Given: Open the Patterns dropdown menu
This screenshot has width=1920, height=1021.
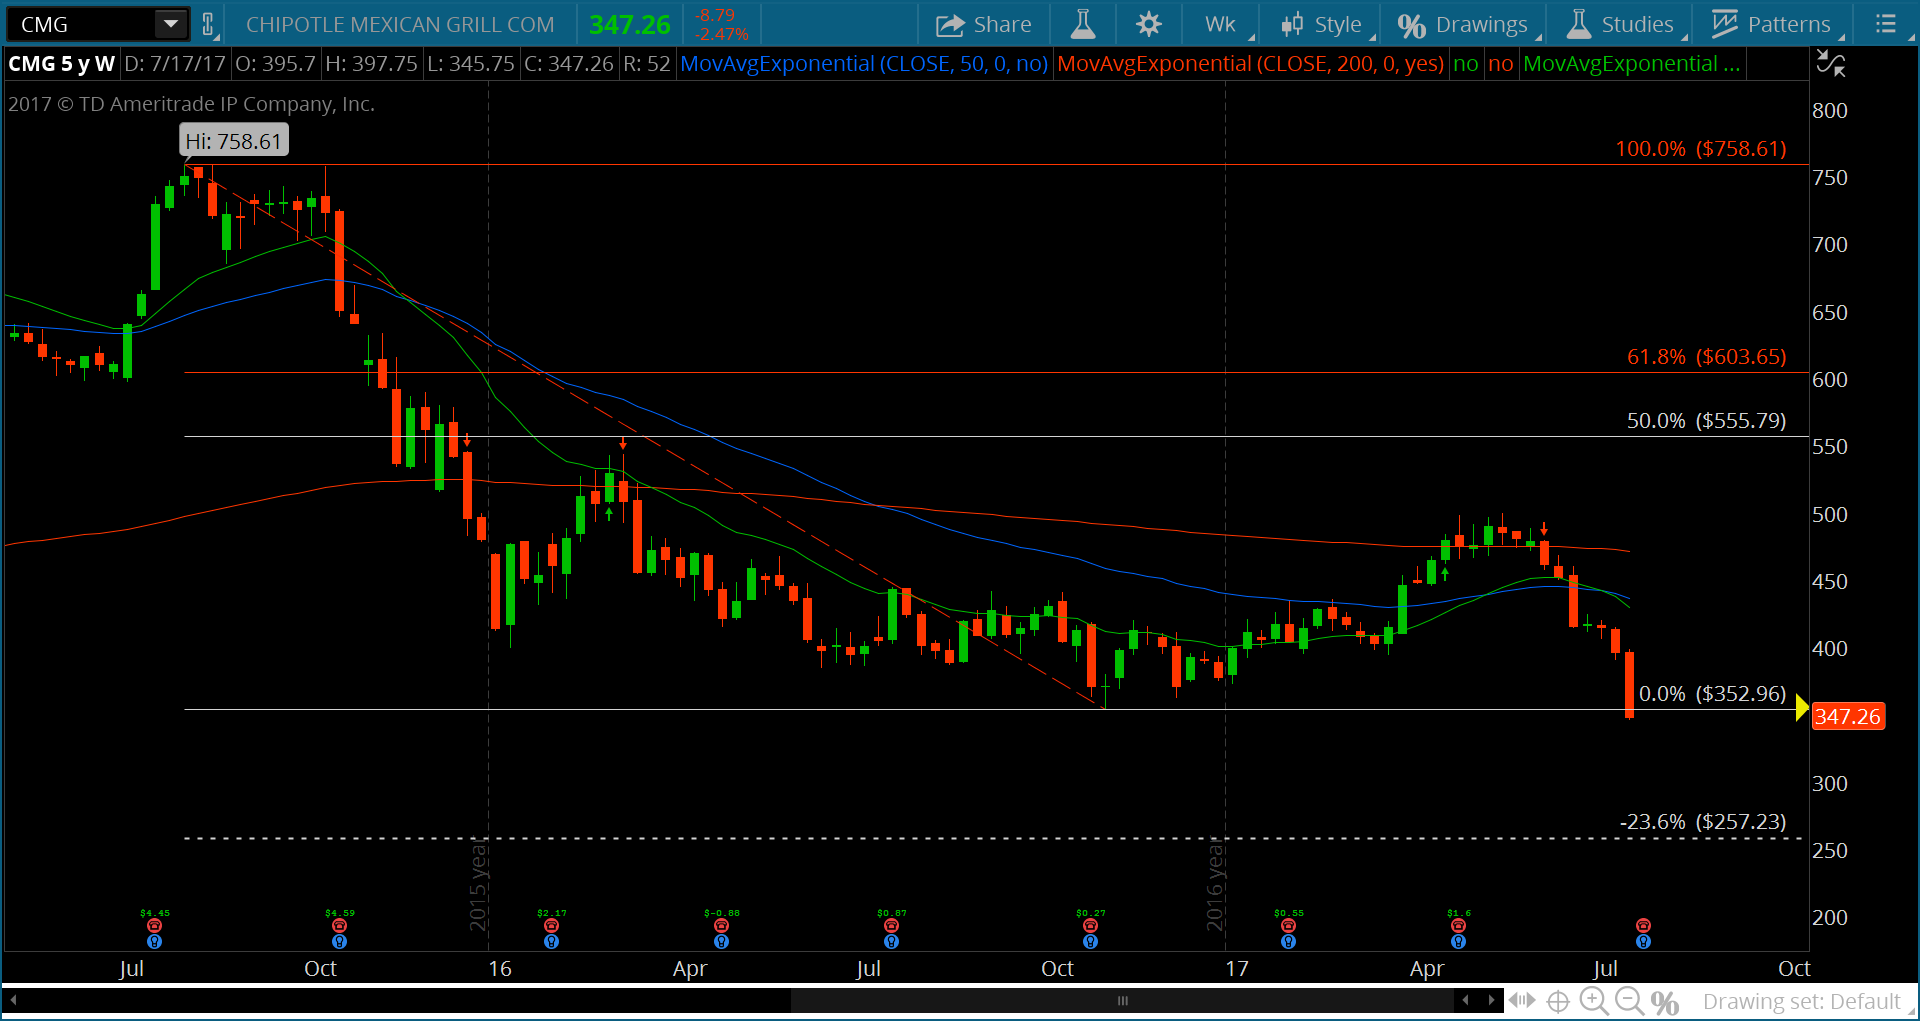Looking at the screenshot, I should pyautogui.click(x=1773, y=24).
